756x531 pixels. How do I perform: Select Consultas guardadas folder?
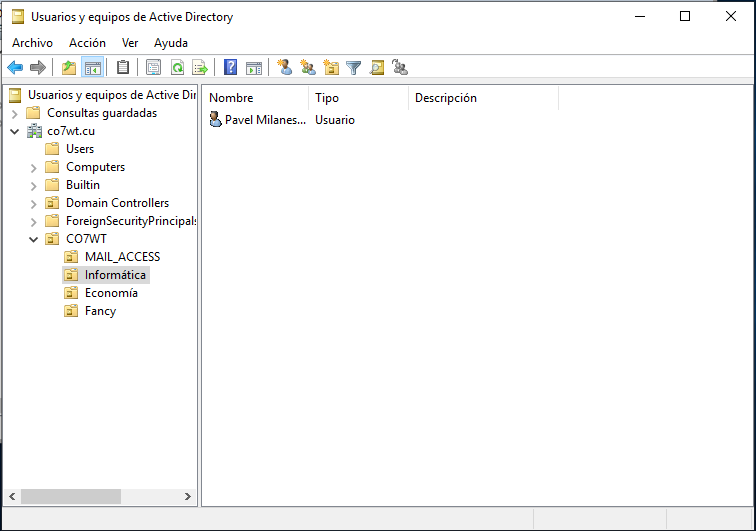tap(102, 113)
